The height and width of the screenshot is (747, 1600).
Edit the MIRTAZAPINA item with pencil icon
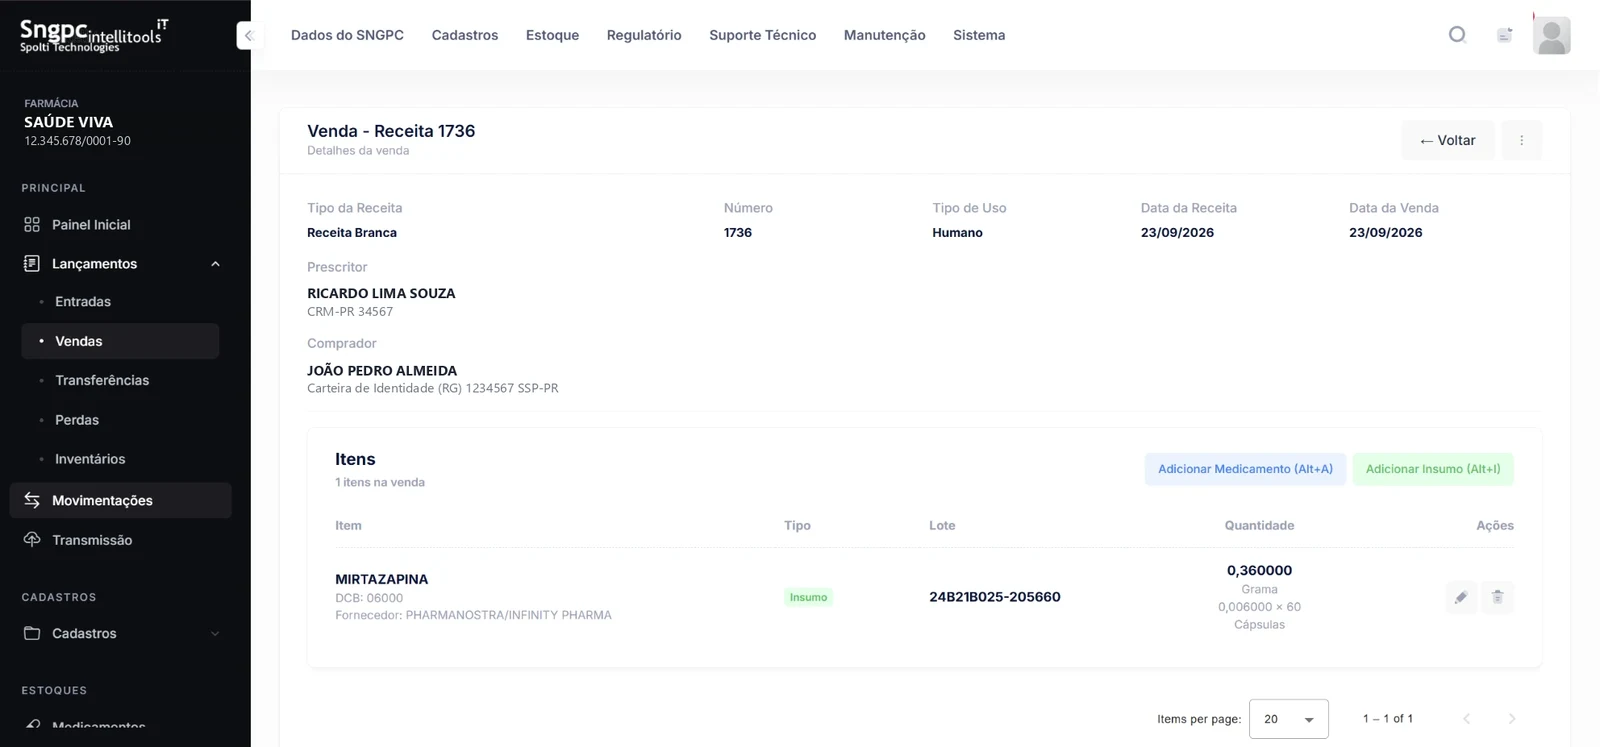tap(1461, 597)
